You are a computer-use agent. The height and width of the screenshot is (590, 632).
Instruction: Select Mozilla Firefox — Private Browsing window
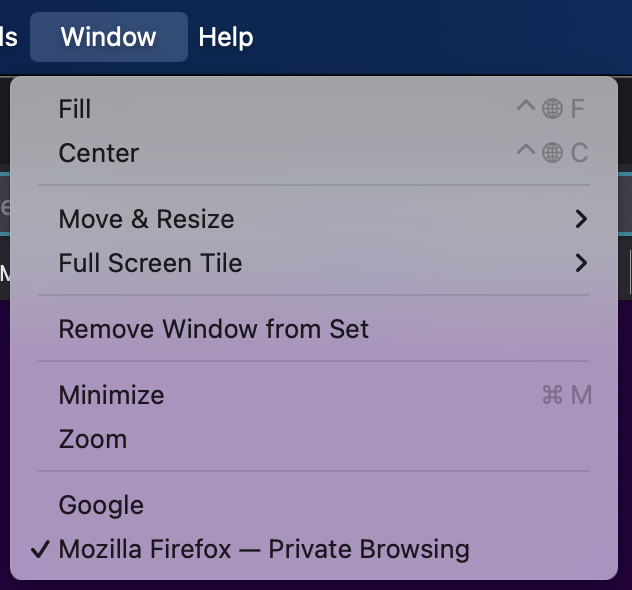(x=314, y=549)
